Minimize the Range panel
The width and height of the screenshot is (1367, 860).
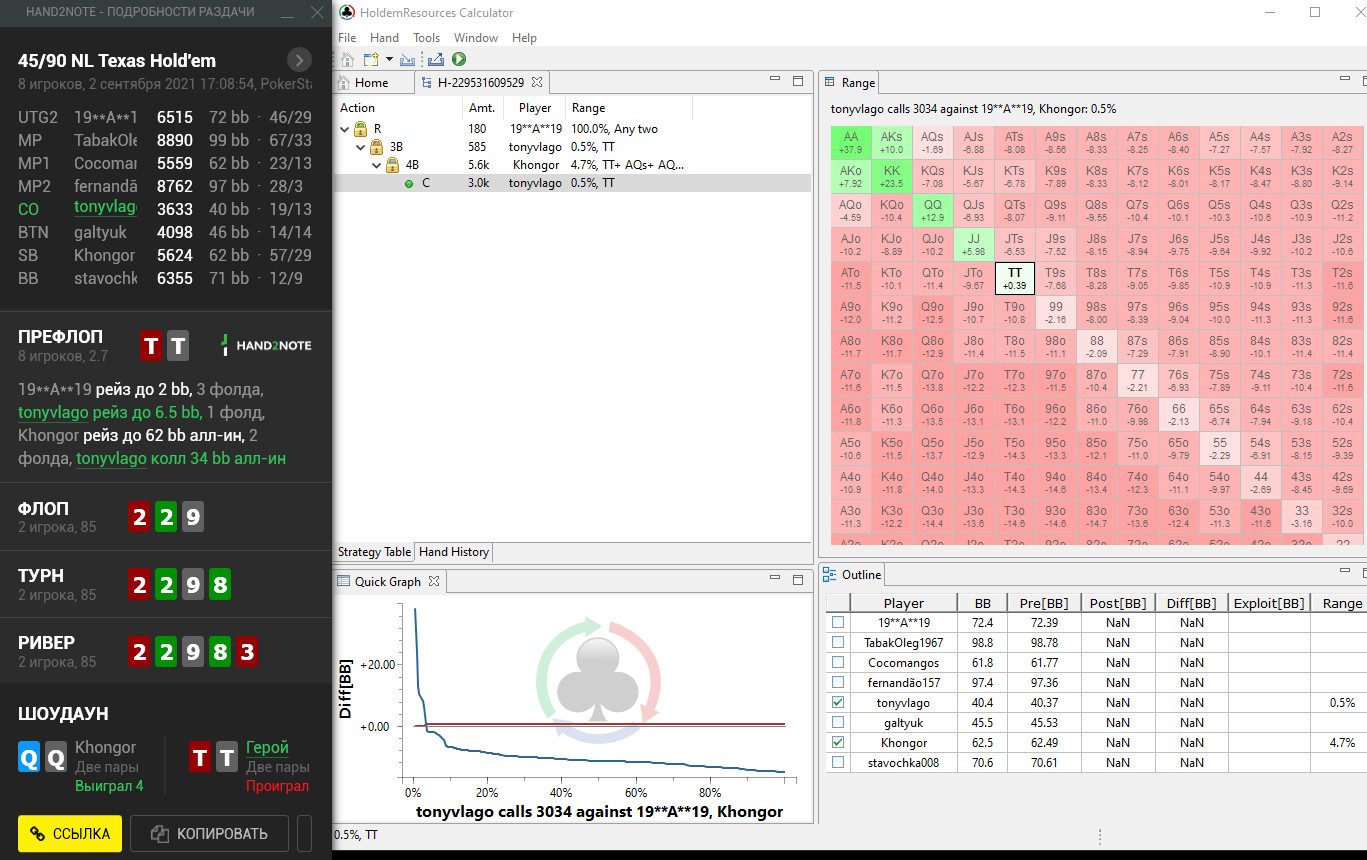(1346, 80)
